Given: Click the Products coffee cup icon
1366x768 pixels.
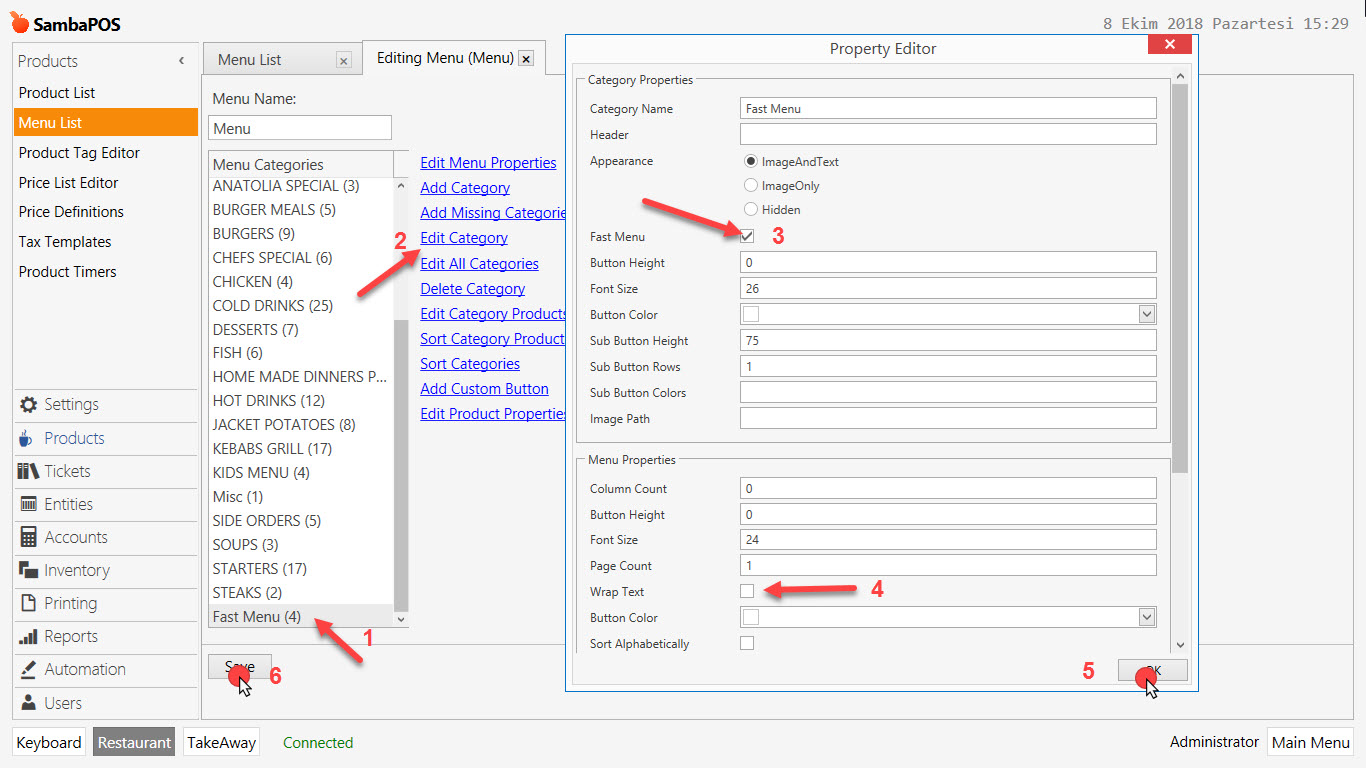Looking at the screenshot, I should click(x=27, y=438).
